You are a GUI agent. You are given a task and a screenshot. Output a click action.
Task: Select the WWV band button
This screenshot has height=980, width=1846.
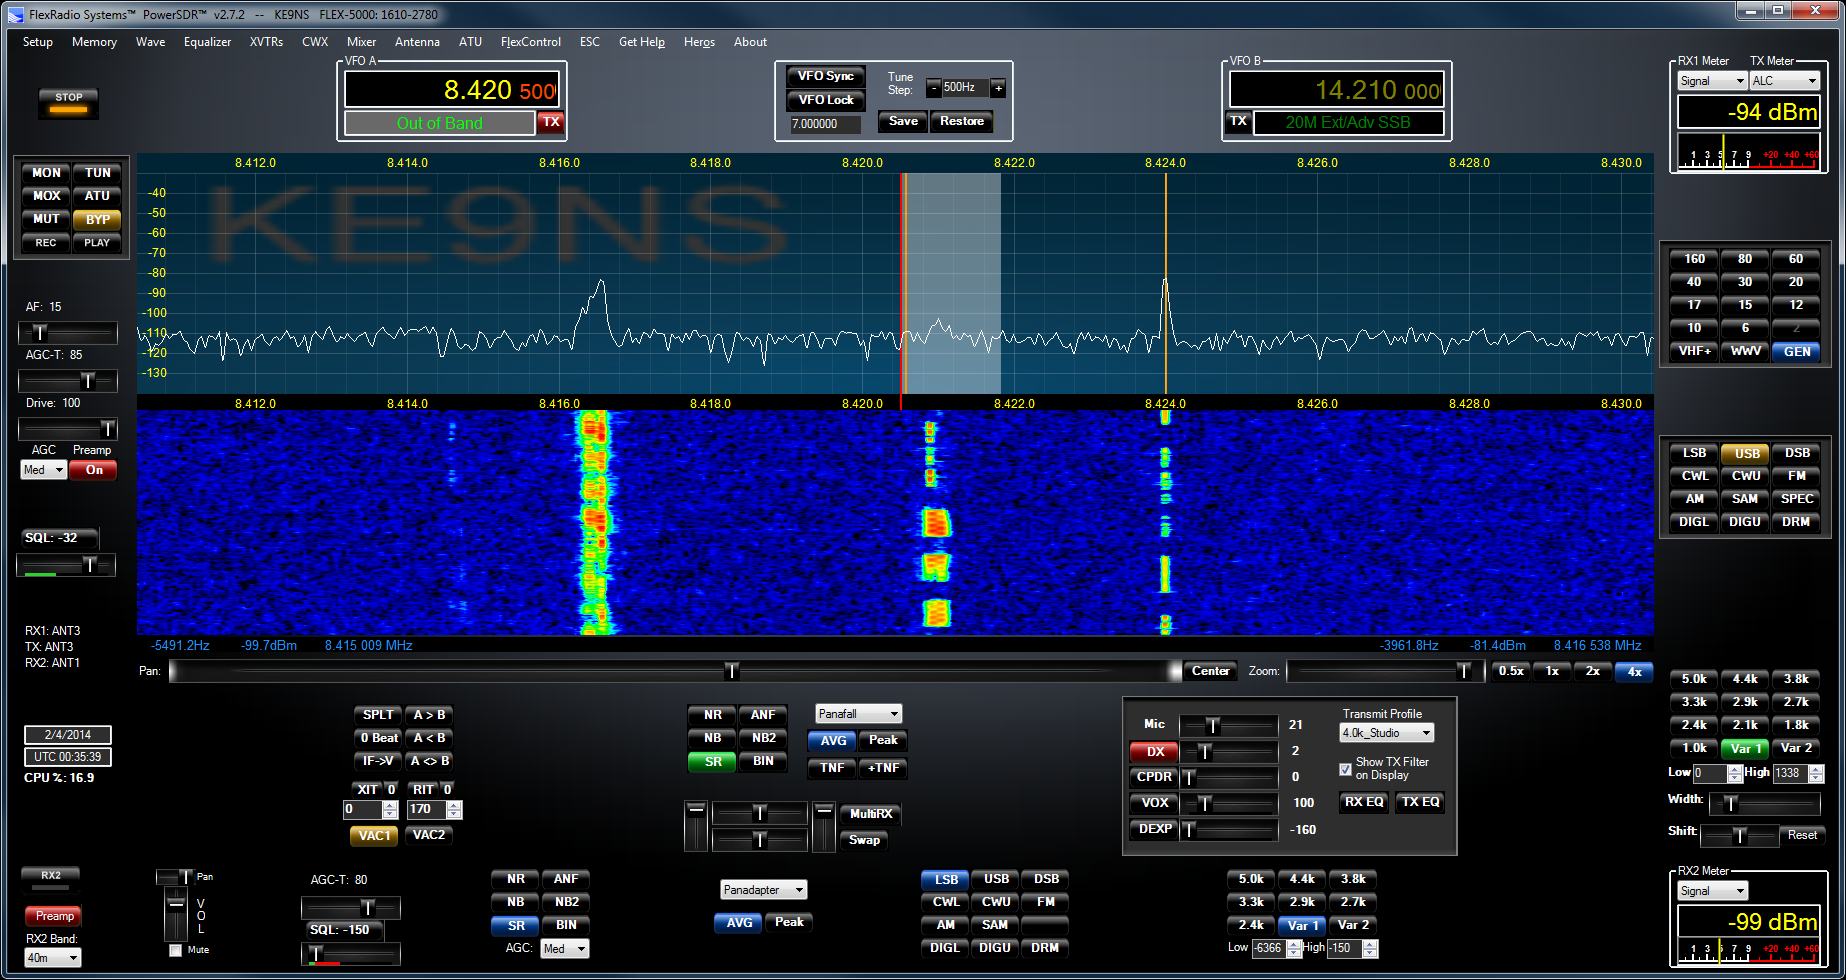coord(1745,351)
